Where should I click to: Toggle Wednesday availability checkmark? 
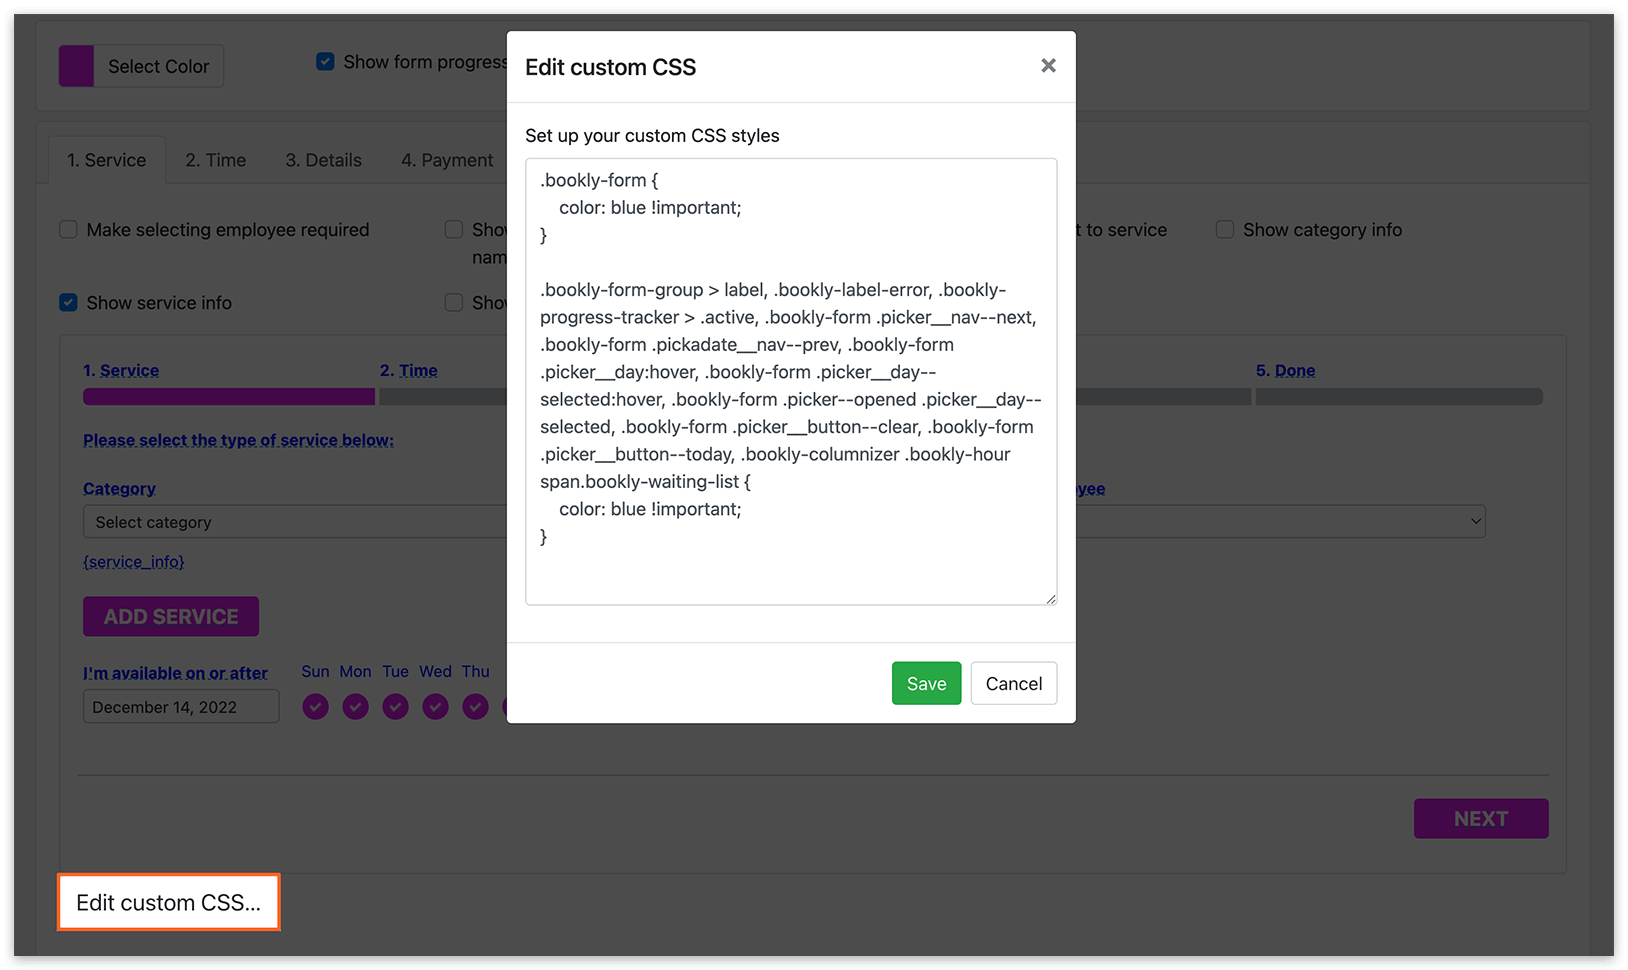(x=435, y=706)
